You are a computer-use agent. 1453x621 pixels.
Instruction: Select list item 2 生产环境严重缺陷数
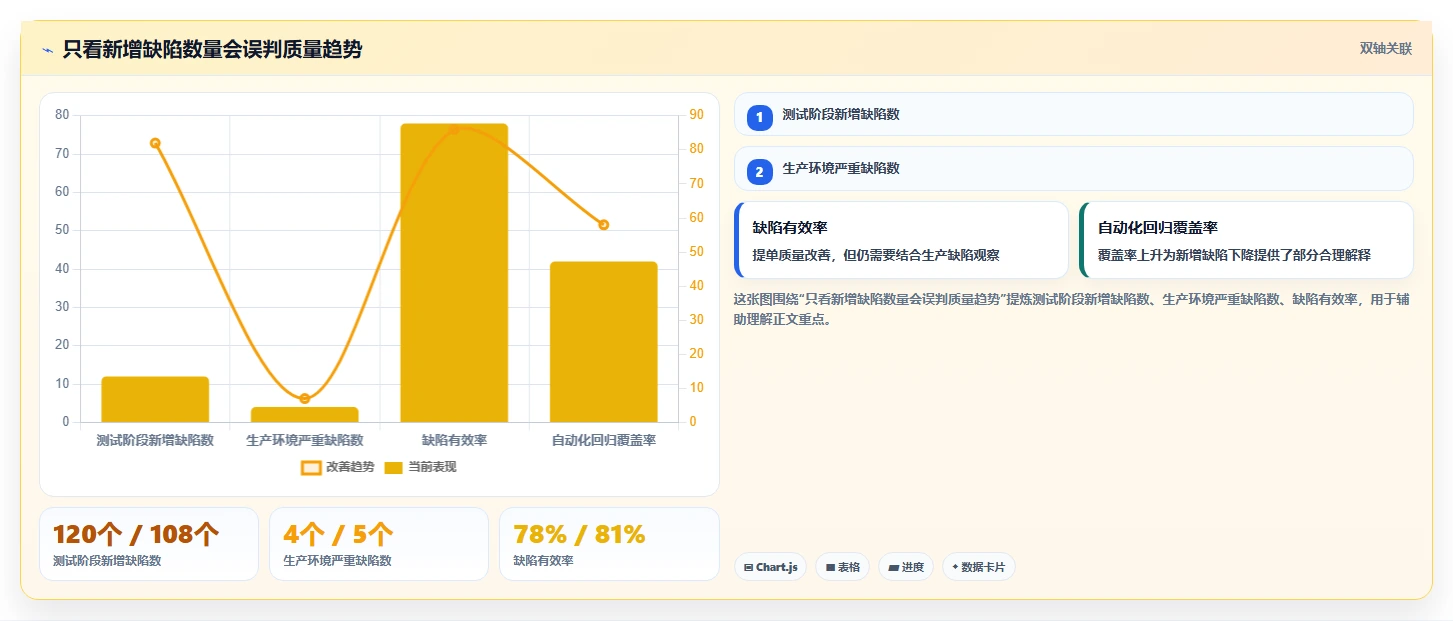click(1073, 168)
